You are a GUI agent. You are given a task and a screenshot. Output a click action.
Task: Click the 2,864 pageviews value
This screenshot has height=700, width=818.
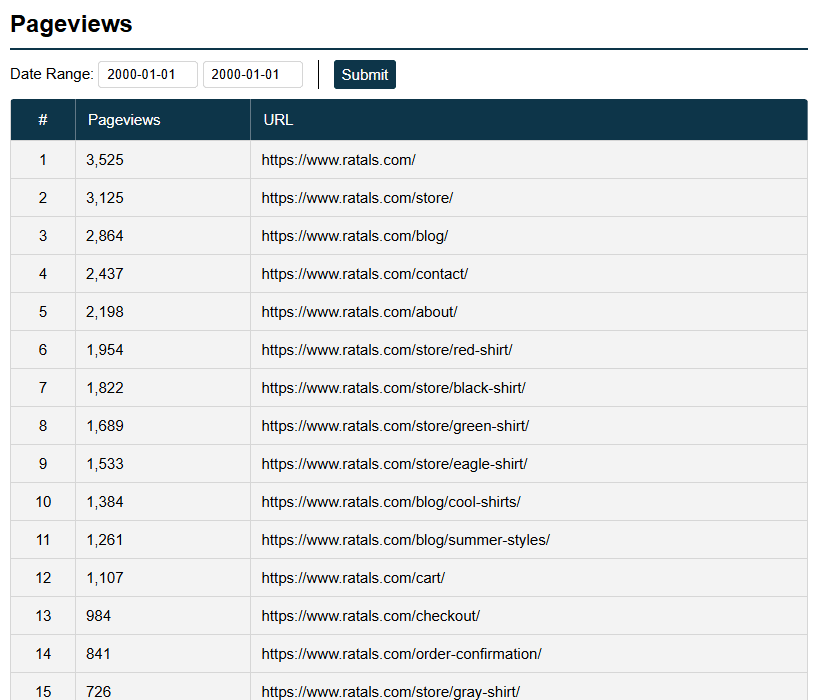[x=105, y=236]
